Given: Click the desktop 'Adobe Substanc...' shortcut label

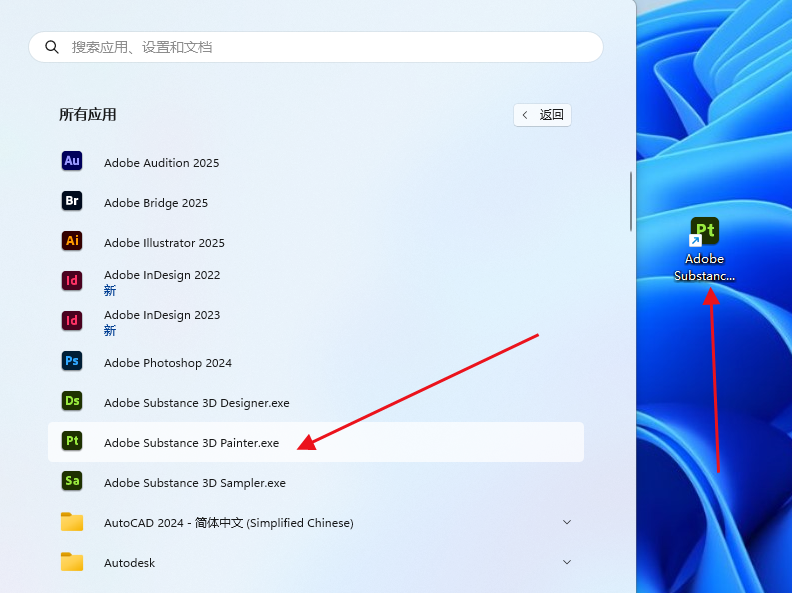Looking at the screenshot, I should pos(704,267).
